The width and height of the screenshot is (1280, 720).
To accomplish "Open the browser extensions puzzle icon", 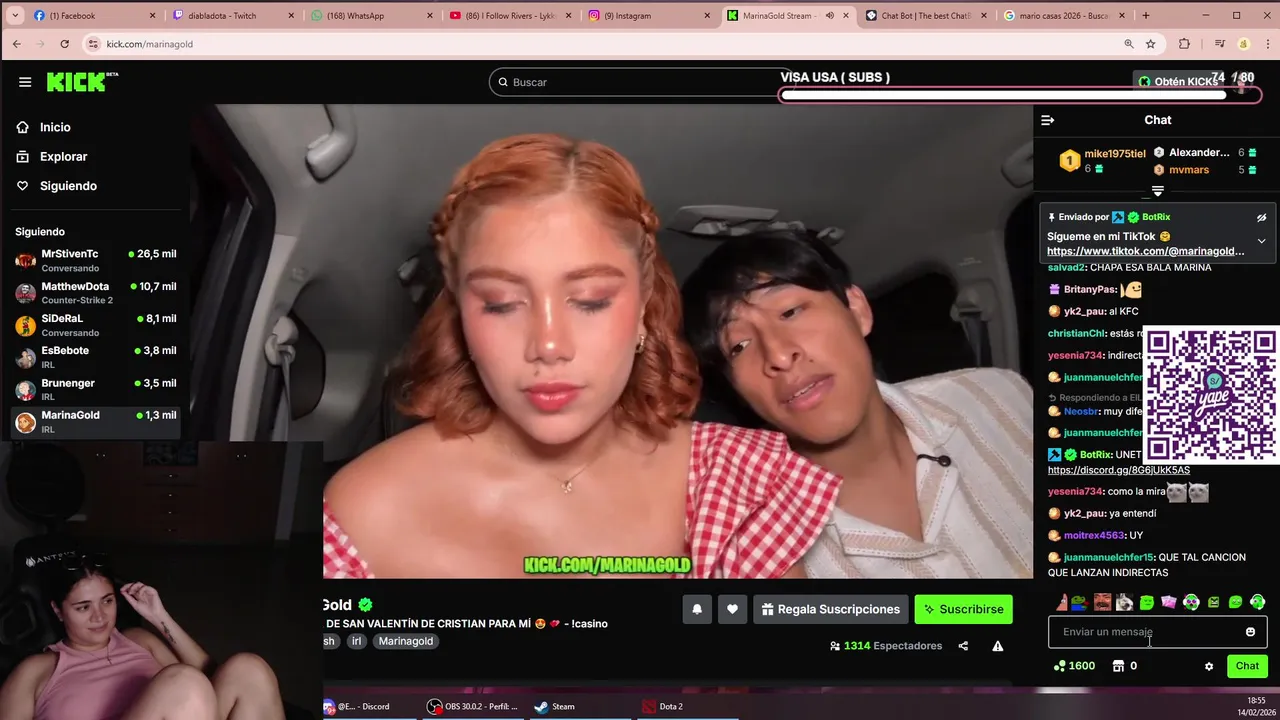I will tap(1185, 44).
